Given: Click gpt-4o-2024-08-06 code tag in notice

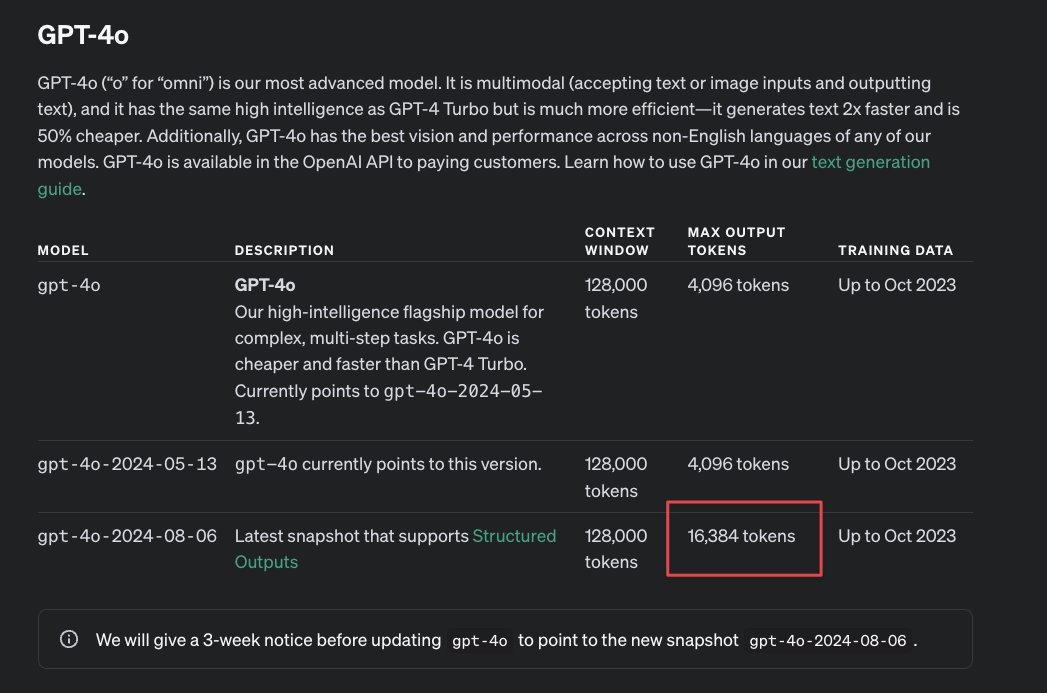Looking at the screenshot, I should click(827, 640).
